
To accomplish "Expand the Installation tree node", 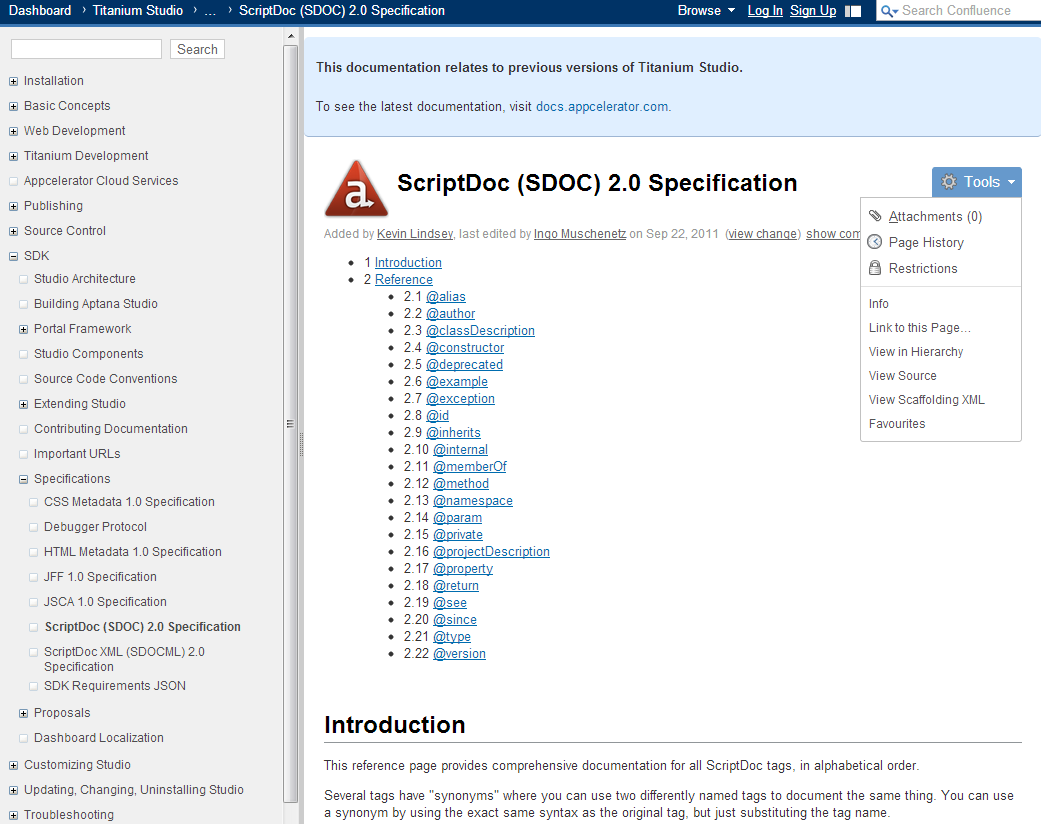I will point(13,81).
